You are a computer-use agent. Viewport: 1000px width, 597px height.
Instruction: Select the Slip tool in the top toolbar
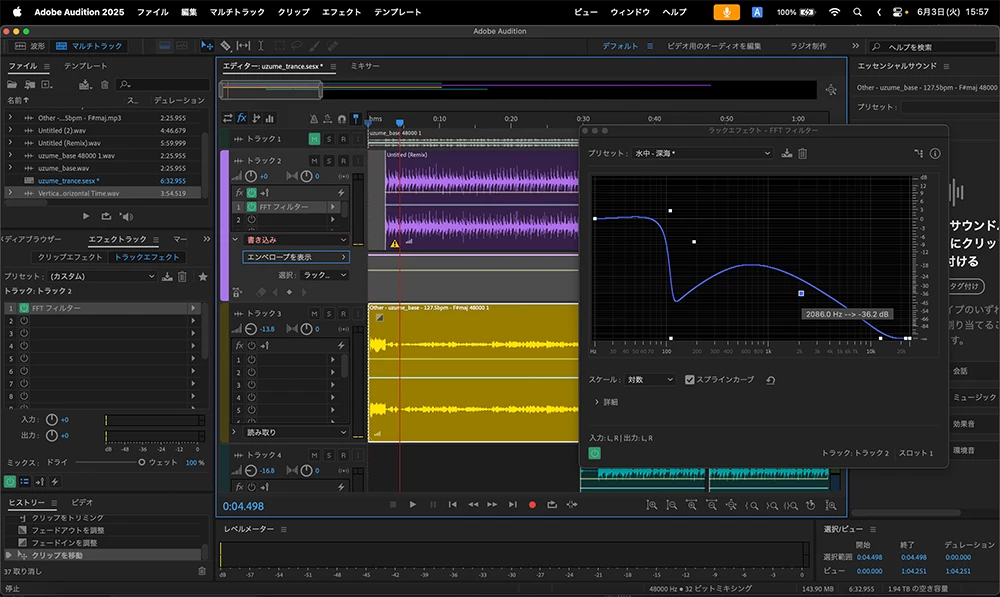pyautogui.click(x=243, y=46)
